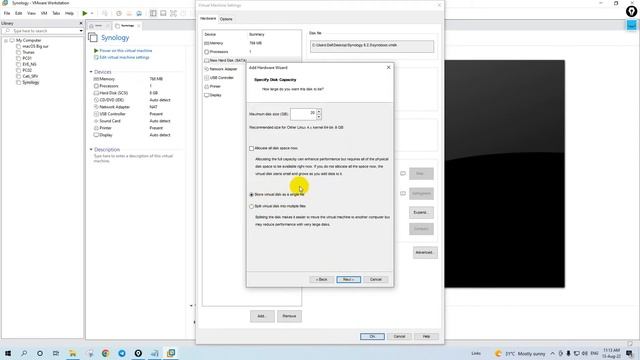Click the Options tab in VM Settings

(x=226, y=19)
